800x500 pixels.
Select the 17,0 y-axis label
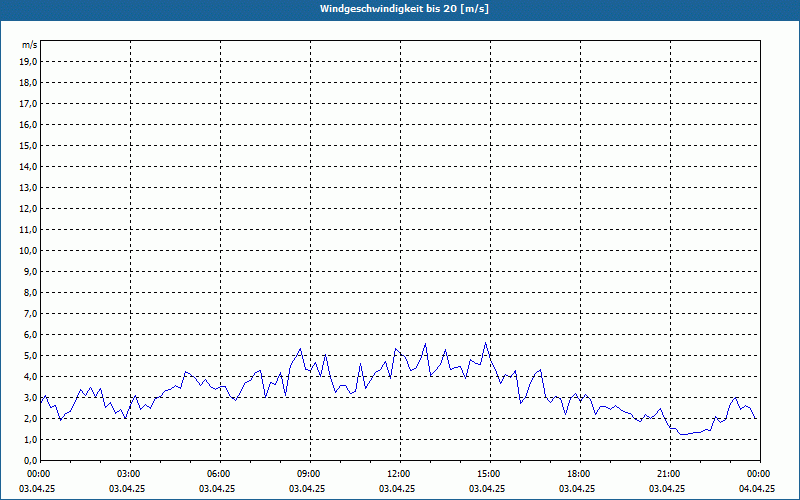(x=28, y=104)
